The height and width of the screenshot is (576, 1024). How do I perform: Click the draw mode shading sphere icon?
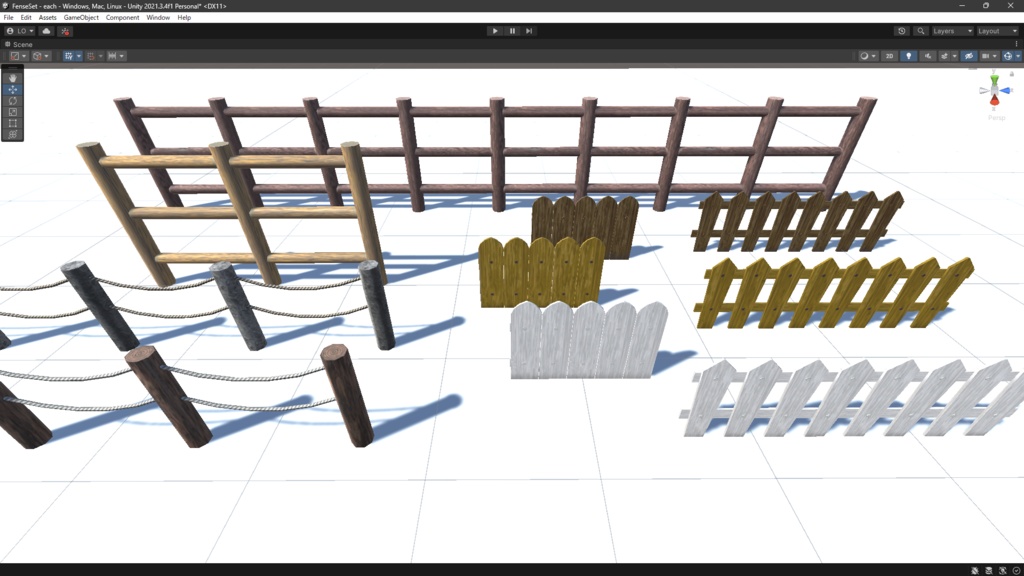[864, 56]
